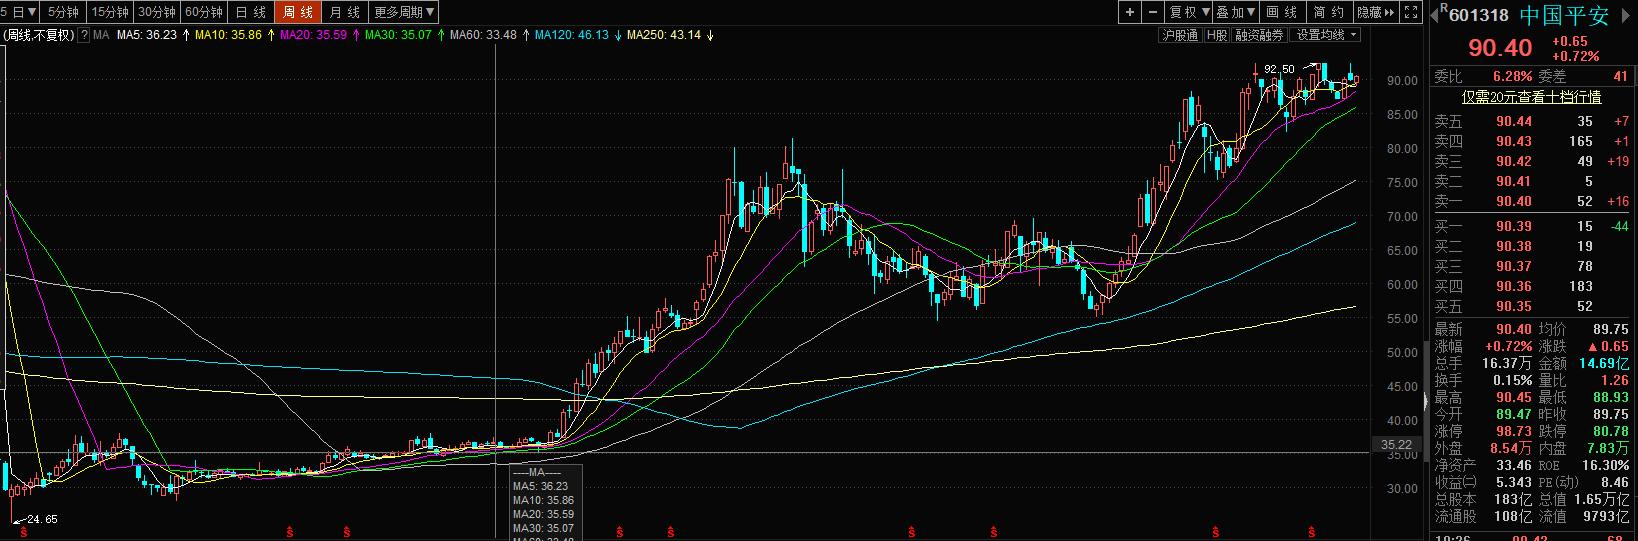
Task: Click the MA20: 35.59 indicator label
Action: click(x=313, y=35)
